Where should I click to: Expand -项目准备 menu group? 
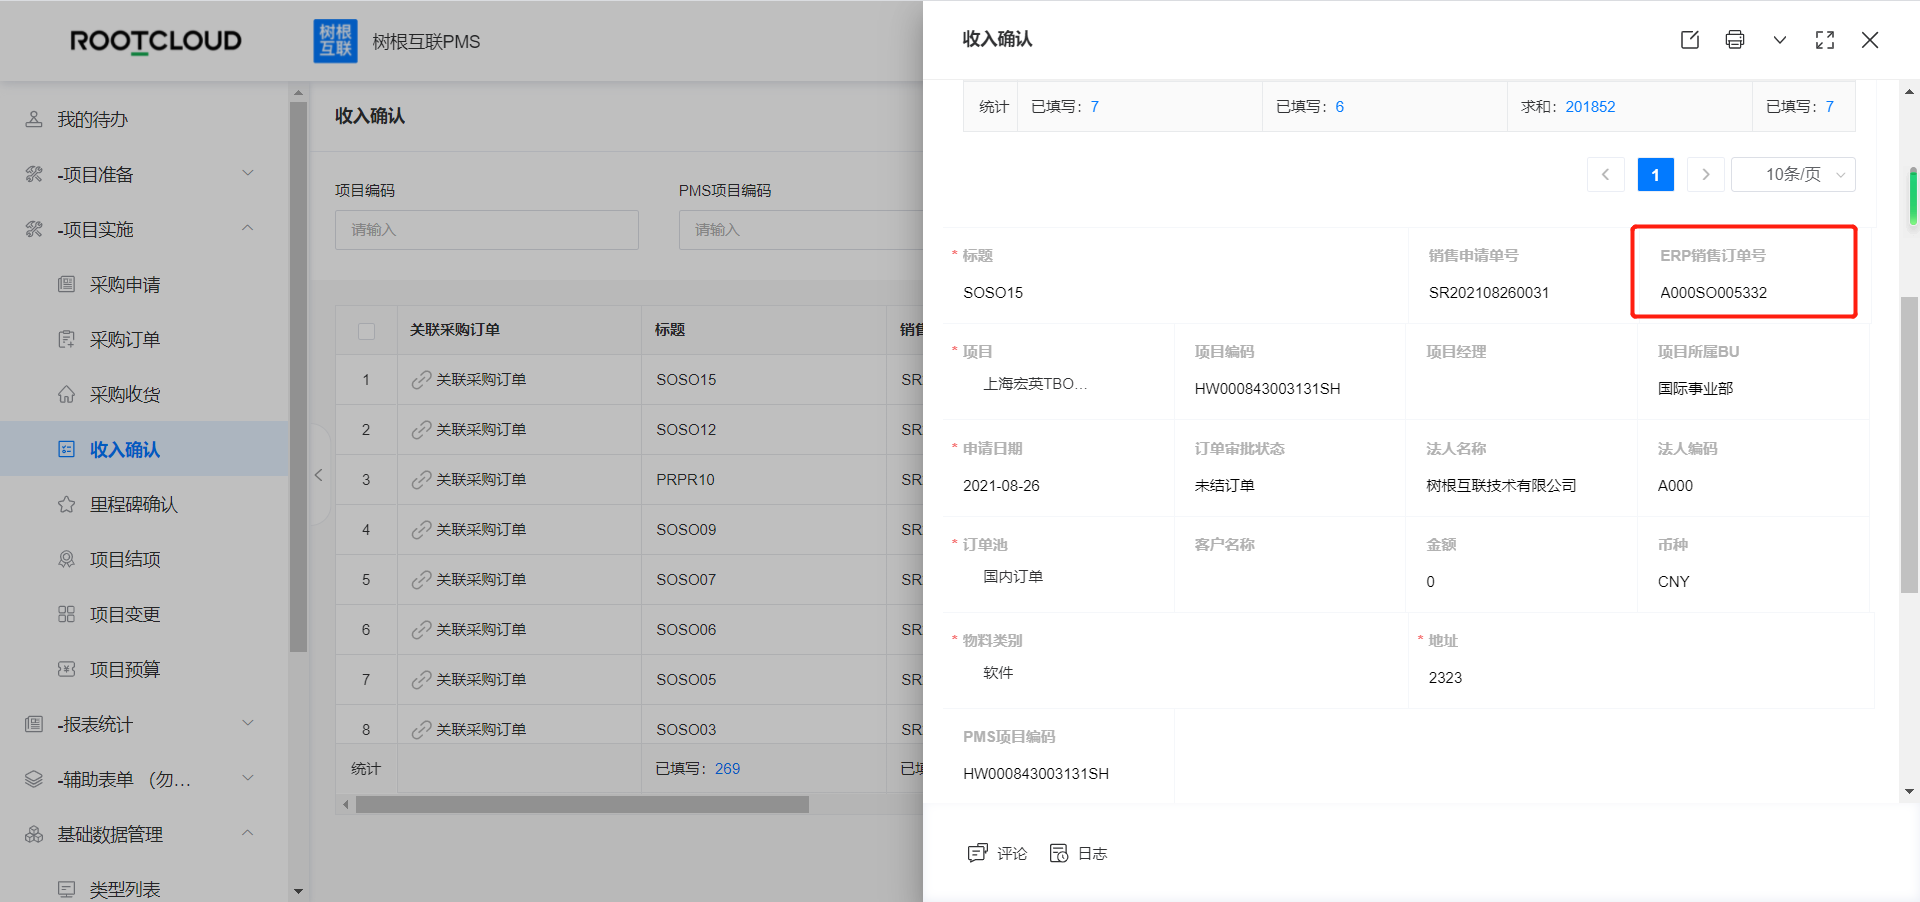tap(144, 174)
